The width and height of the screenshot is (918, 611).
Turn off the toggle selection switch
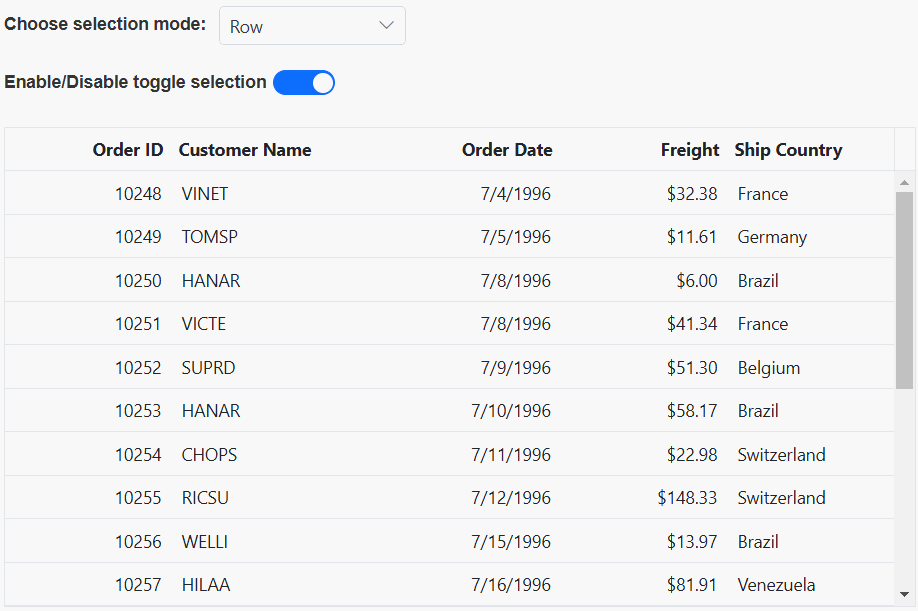[304, 83]
